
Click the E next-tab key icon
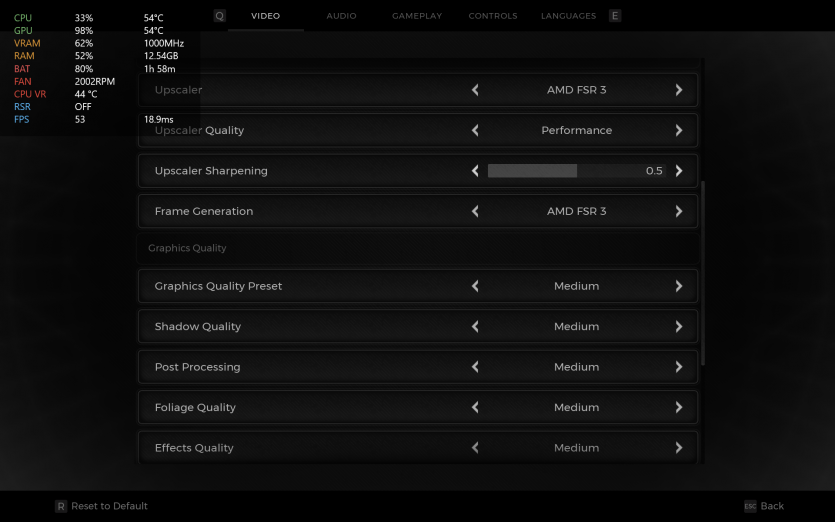tap(614, 16)
